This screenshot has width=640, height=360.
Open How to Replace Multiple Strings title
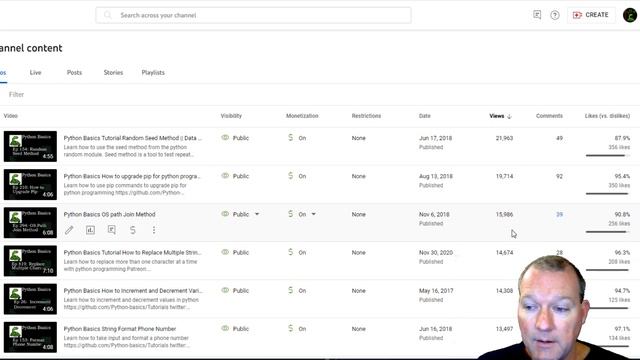click(132, 253)
